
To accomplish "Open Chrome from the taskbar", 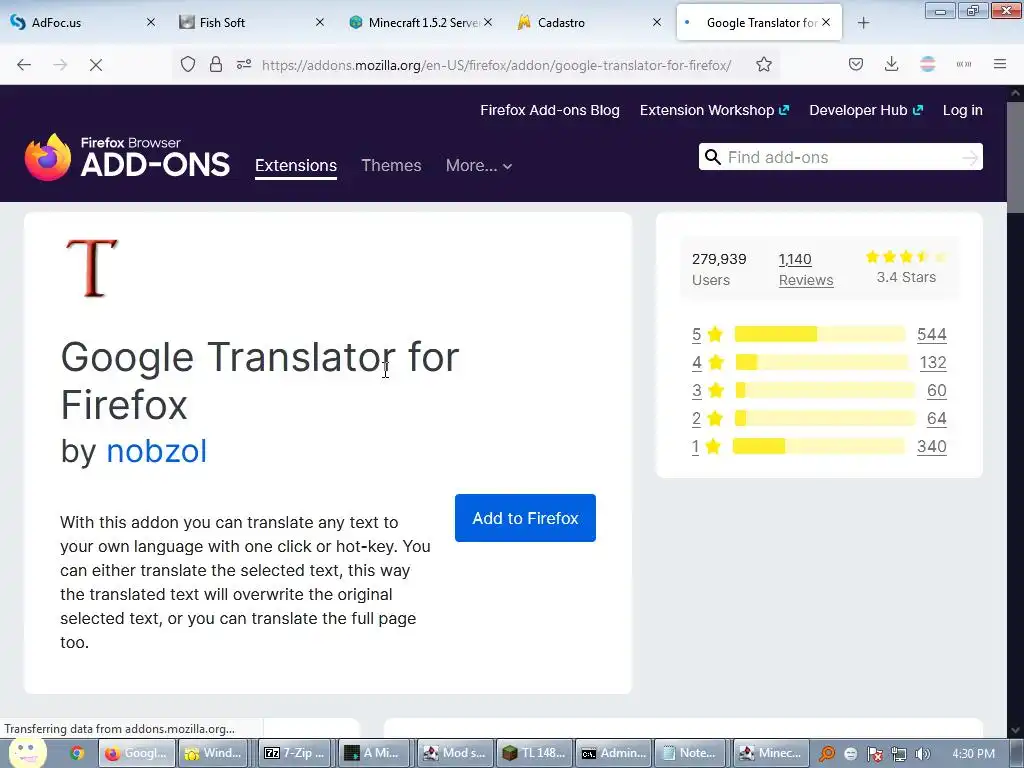I will (77, 753).
